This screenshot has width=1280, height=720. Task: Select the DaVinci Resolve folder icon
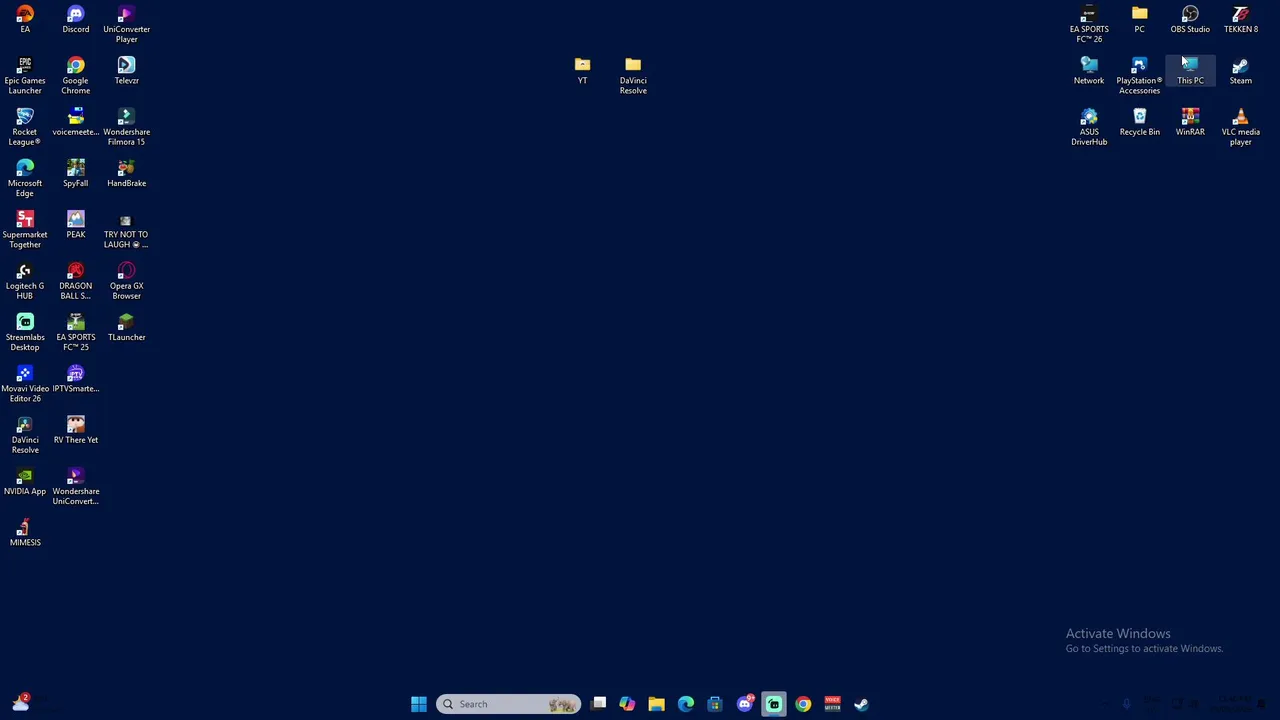(x=633, y=76)
